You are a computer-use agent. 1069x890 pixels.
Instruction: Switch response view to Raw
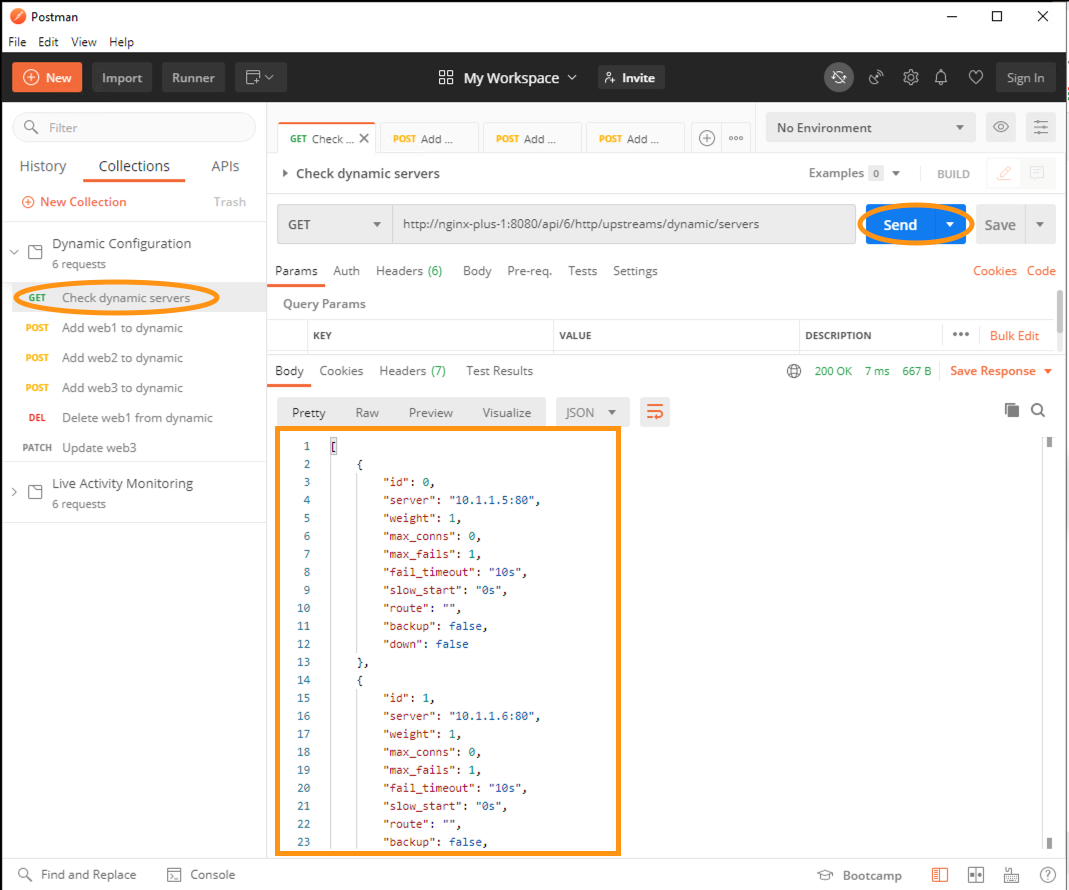click(367, 413)
